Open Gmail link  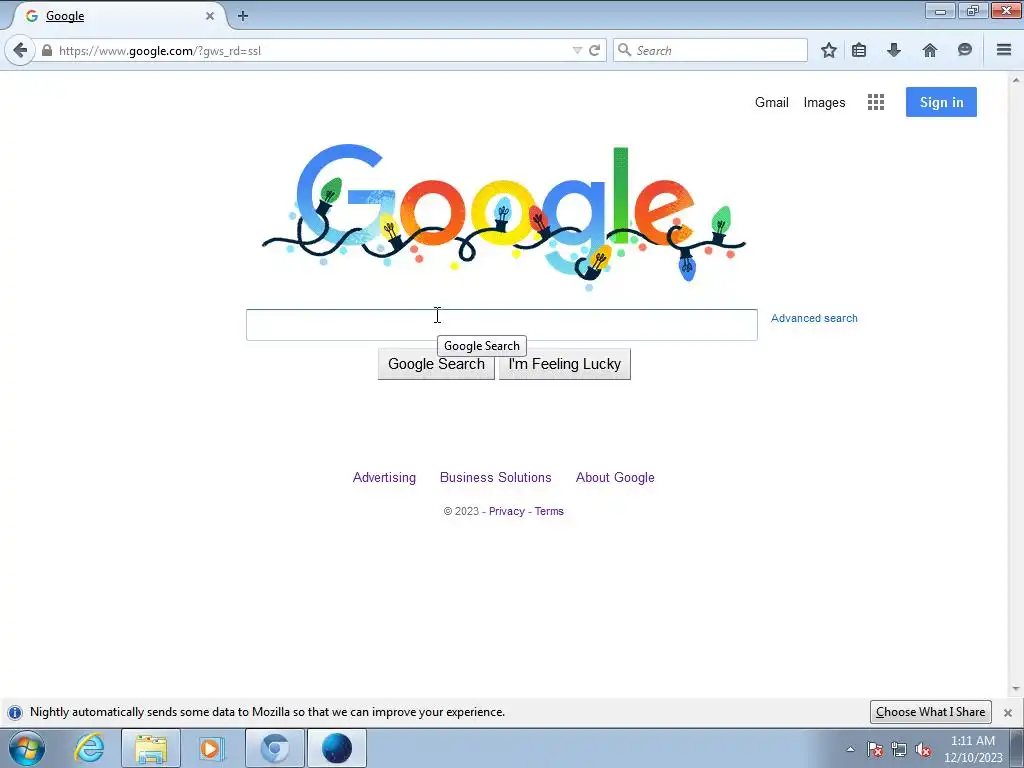771,103
